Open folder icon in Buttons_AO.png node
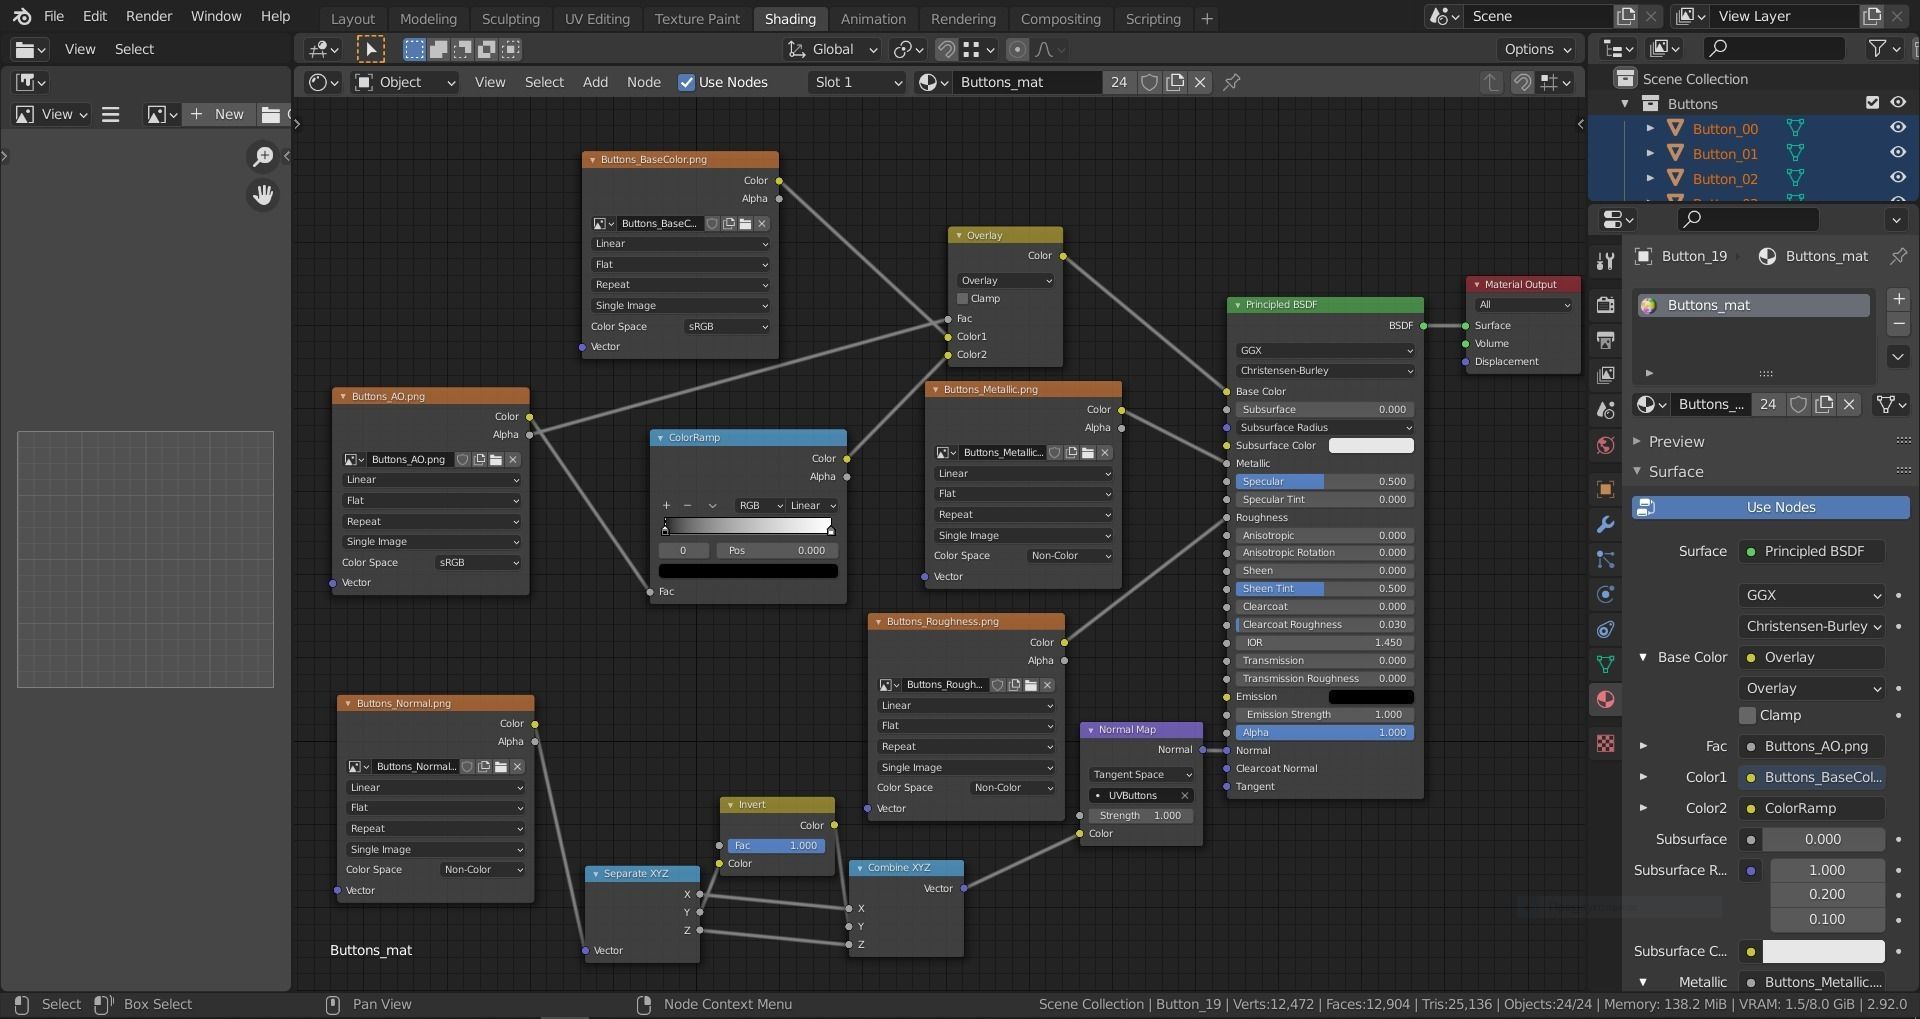The width and height of the screenshot is (1920, 1019). [495, 460]
